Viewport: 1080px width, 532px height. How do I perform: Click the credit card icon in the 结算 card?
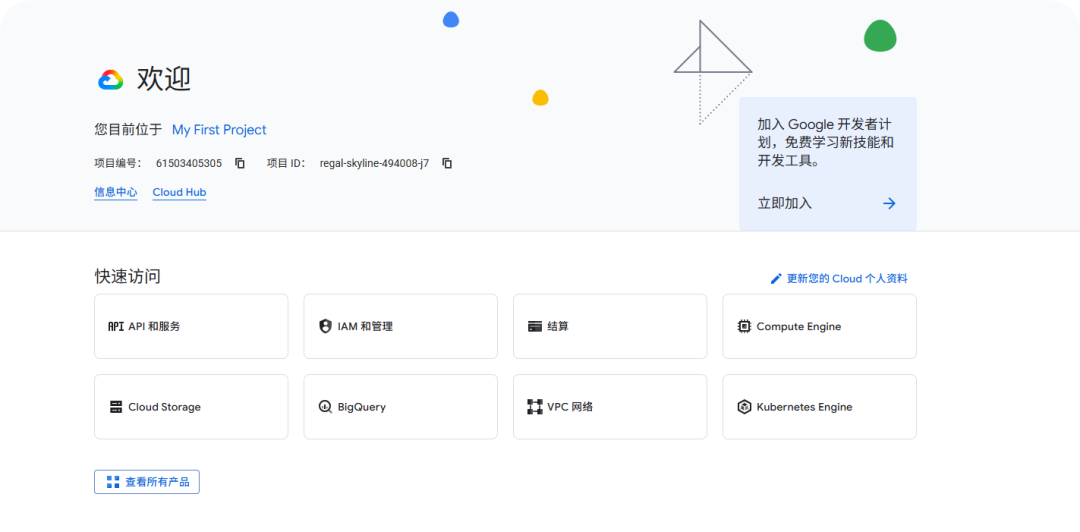tap(534, 327)
